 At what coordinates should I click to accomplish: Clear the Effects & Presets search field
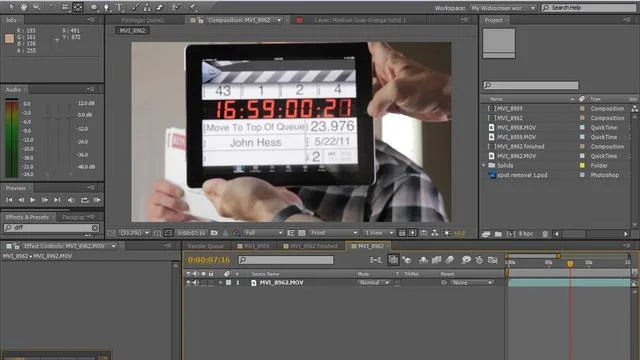coord(95,228)
